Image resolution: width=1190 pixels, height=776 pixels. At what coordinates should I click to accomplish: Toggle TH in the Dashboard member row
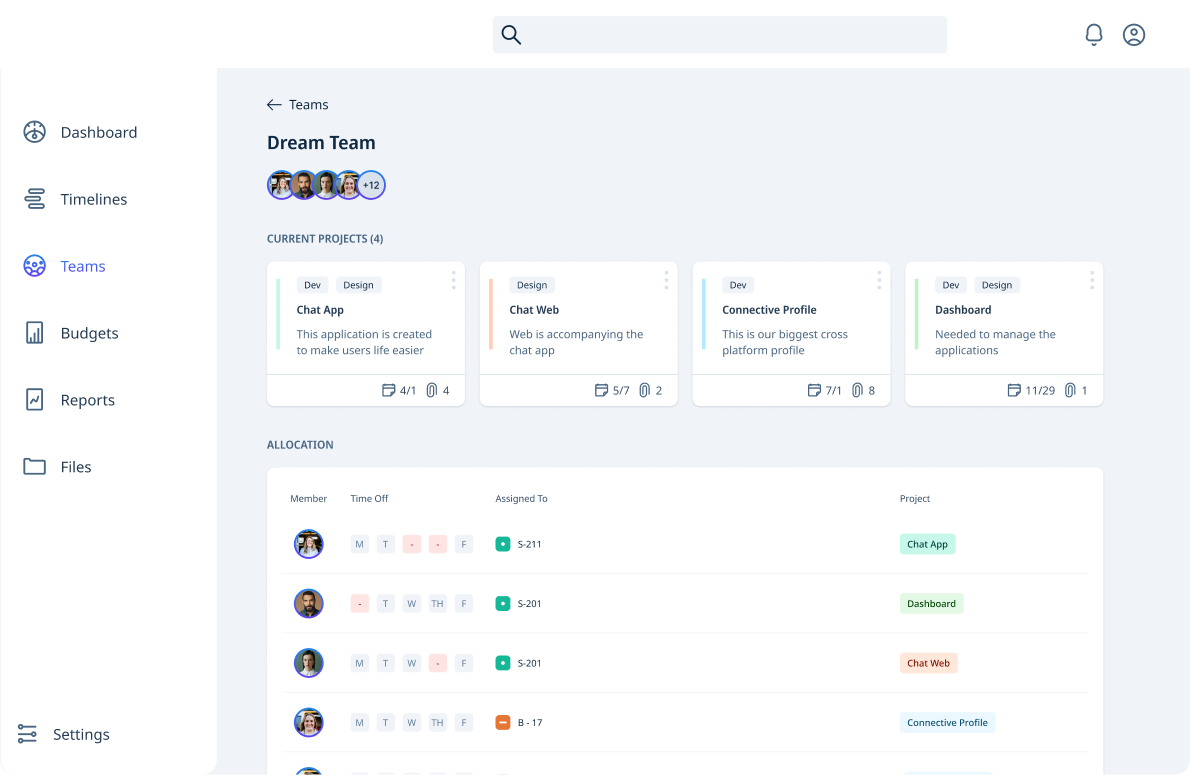[x=437, y=604]
